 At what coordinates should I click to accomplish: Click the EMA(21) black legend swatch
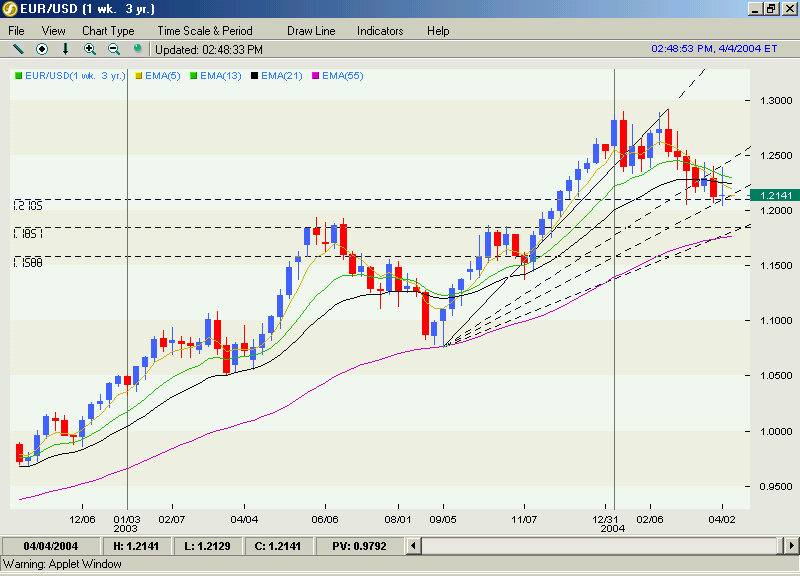point(255,76)
